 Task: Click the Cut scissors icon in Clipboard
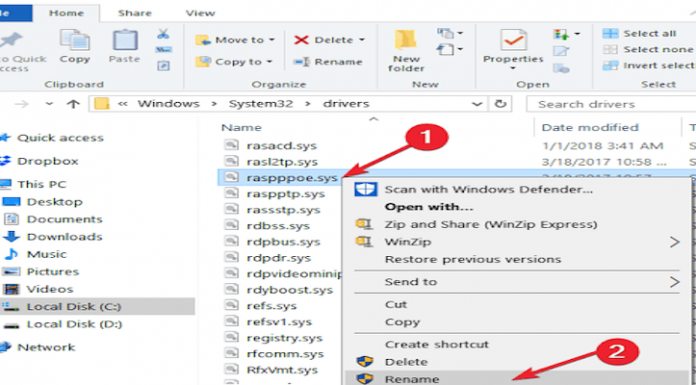[163, 34]
